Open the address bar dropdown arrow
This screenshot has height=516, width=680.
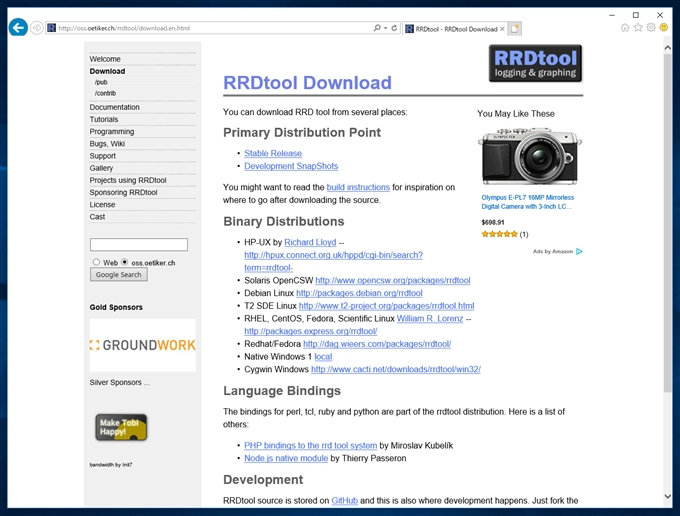tap(386, 28)
